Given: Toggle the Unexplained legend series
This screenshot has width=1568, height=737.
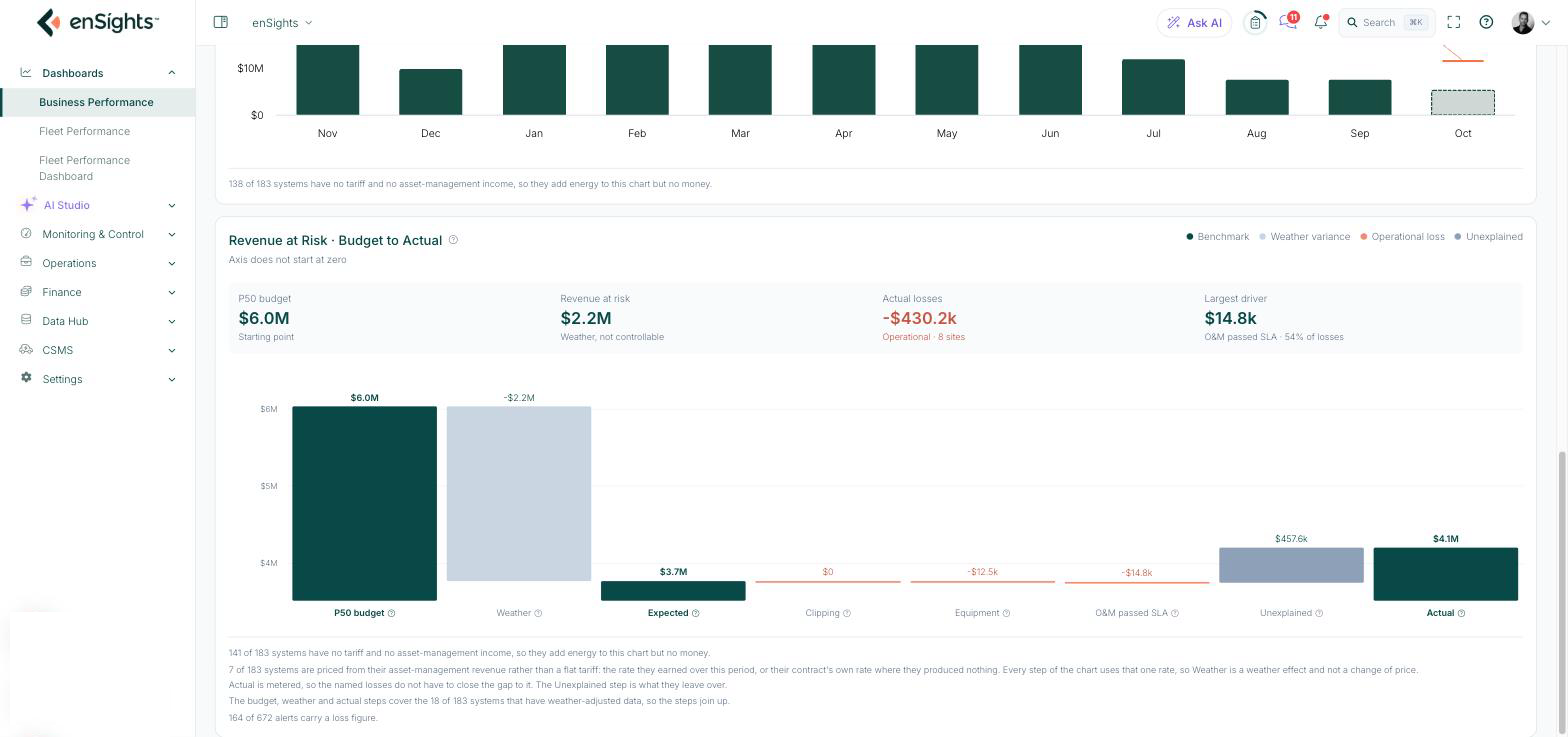Looking at the screenshot, I should (x=1489, y=237).
